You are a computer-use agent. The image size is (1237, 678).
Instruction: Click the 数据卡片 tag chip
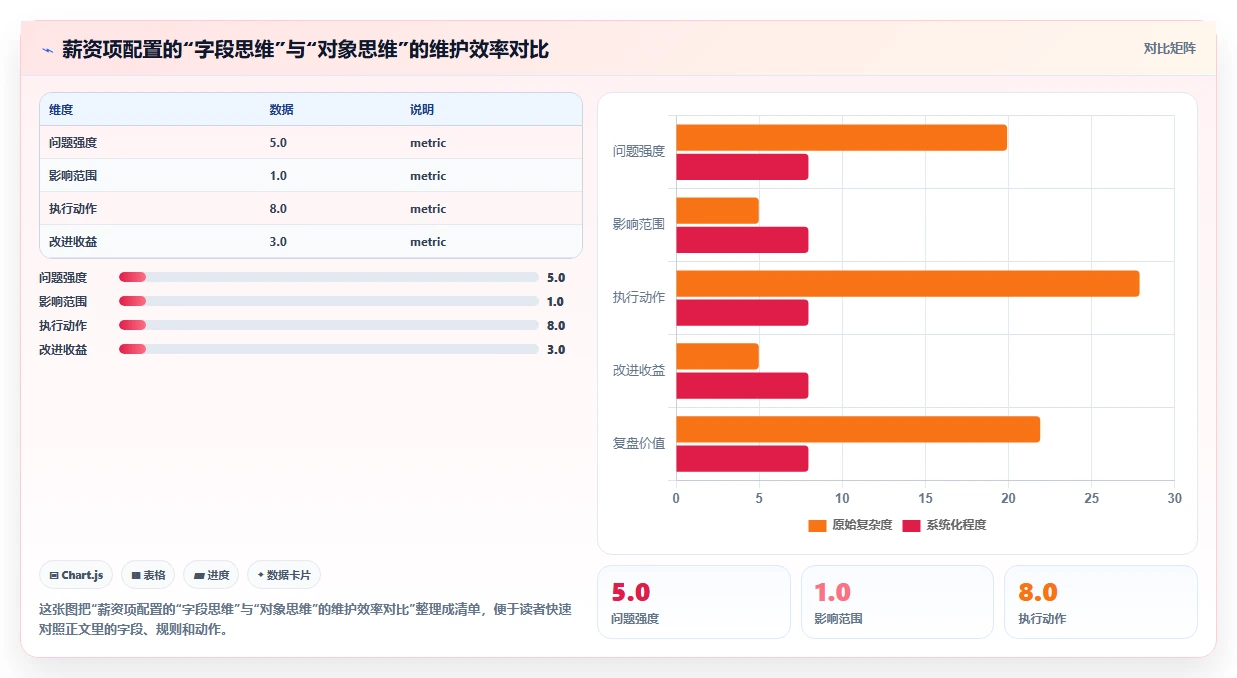click(x=284, y=575)
